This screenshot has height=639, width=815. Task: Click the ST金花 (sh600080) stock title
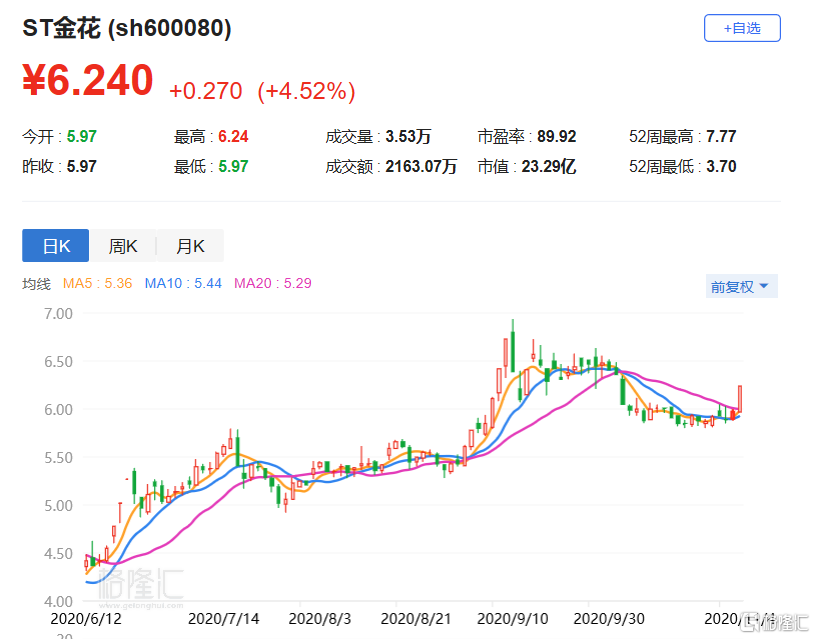click(x=127, y=28)
